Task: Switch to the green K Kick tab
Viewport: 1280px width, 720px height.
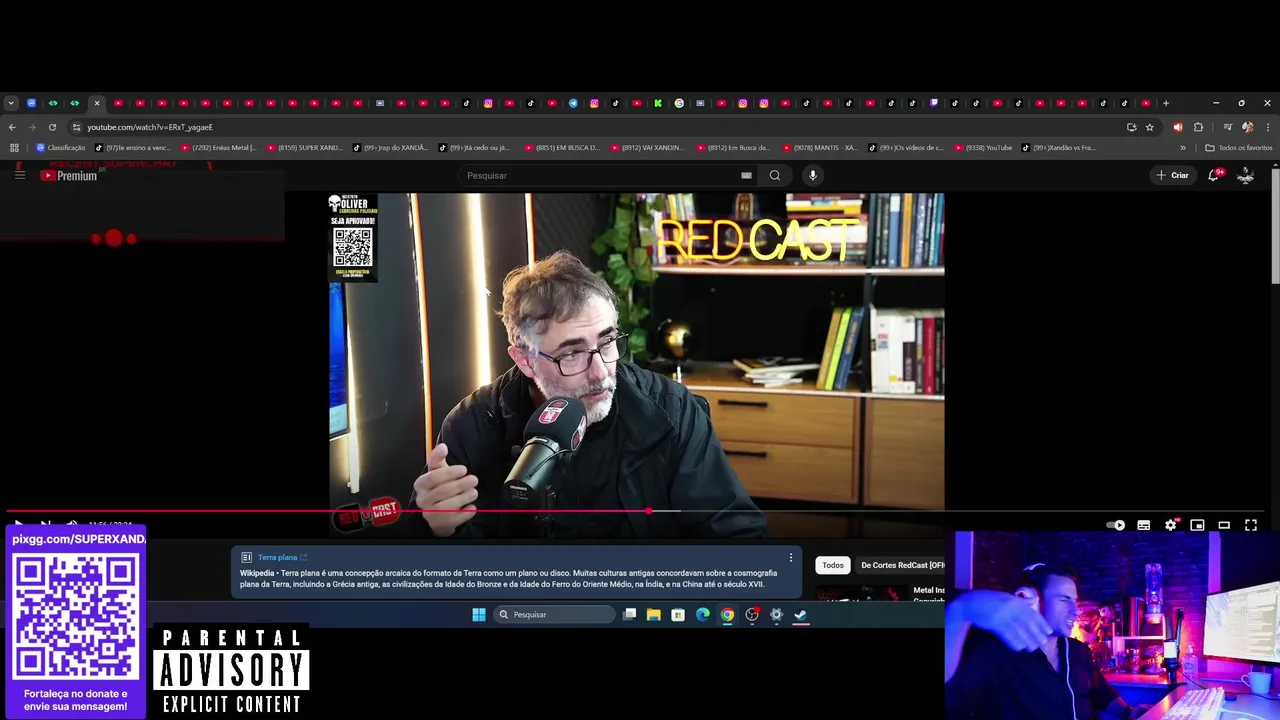Action: [658, 103]
